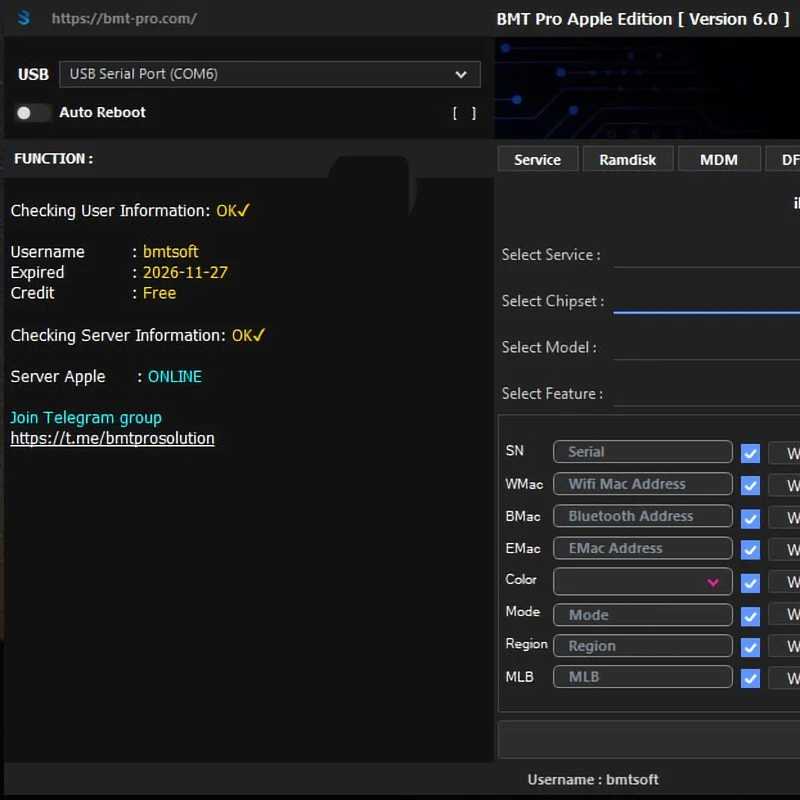
Task: Click the Bluetooth Address field
Action: pyautogui.click(x=643, y=516)
